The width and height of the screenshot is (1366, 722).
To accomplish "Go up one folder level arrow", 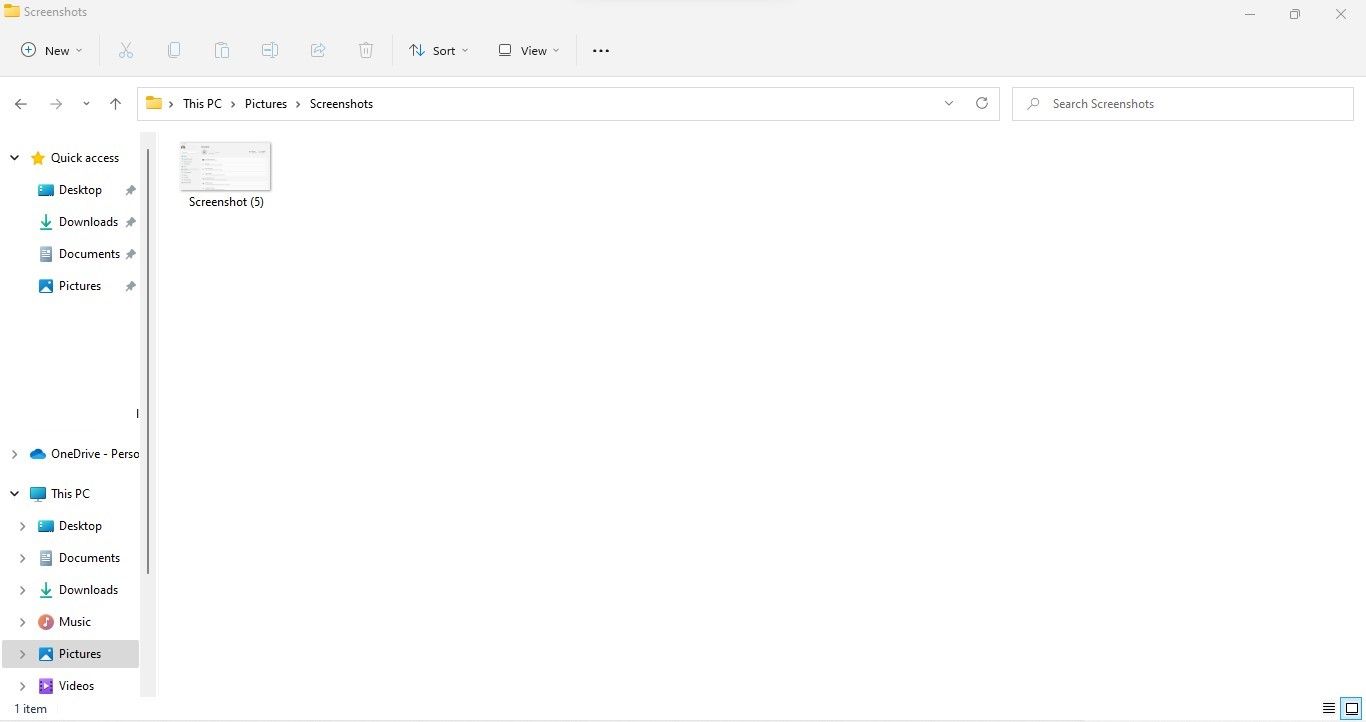I will tap(115, 104).
